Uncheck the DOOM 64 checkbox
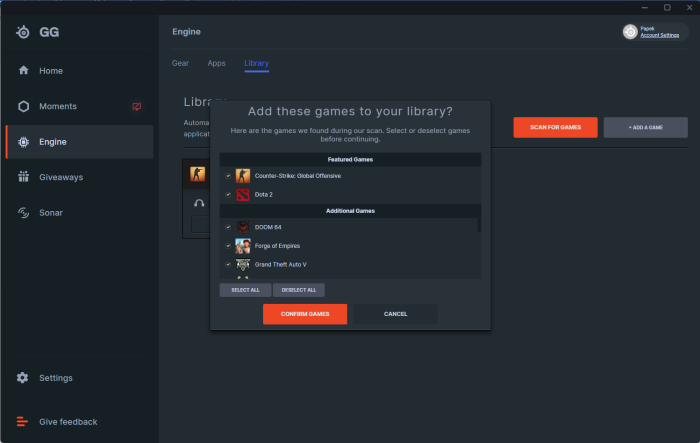Screen dimensions: 700x443 [228, 227]
